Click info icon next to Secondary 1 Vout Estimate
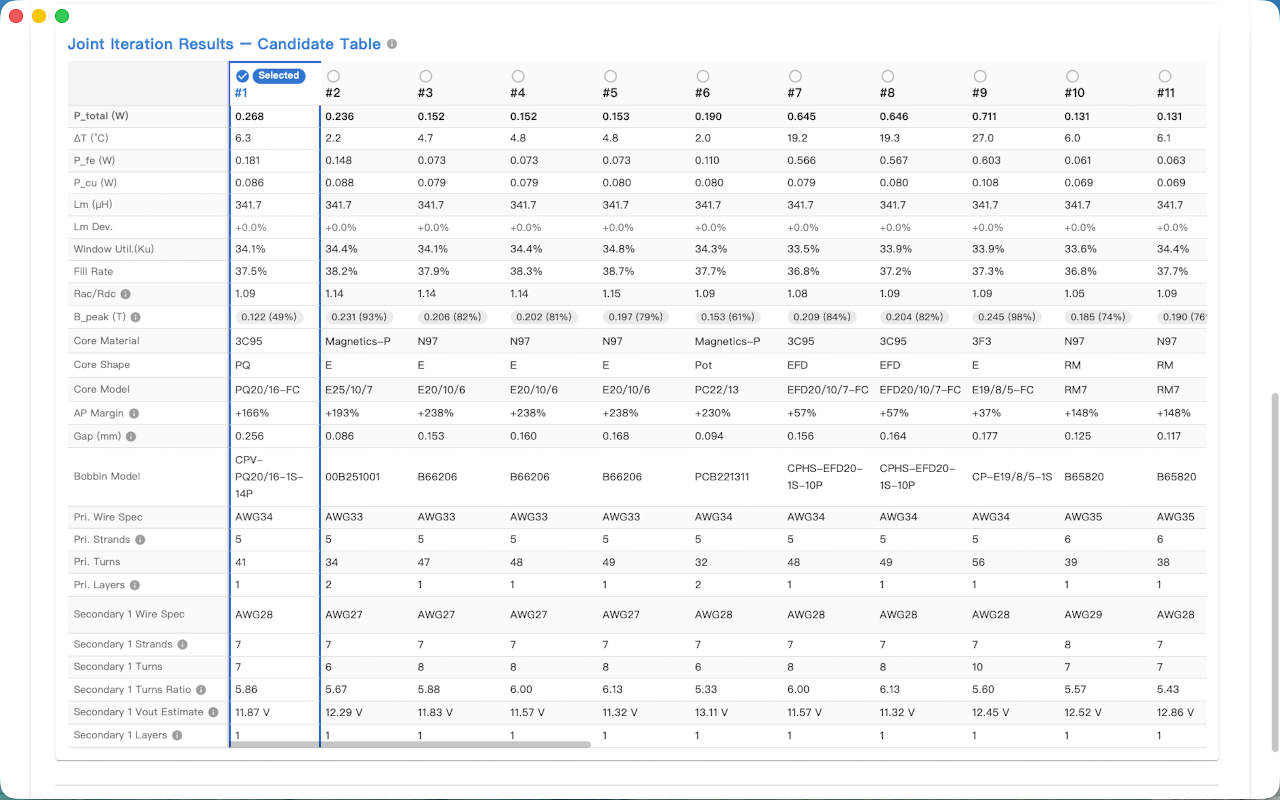The height and width of the screenshot is (800, 1280). point(212,712)
